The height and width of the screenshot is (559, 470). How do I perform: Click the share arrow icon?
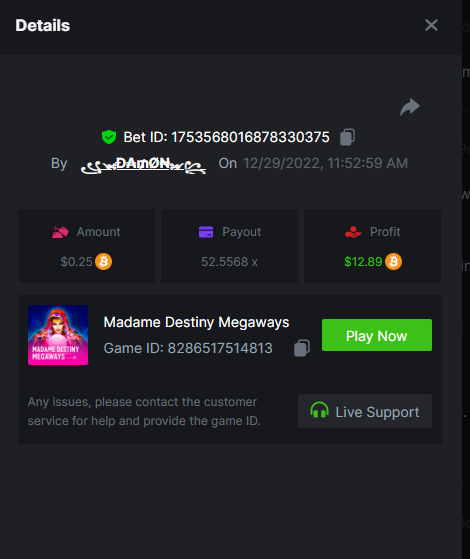(x=410, y=107)
